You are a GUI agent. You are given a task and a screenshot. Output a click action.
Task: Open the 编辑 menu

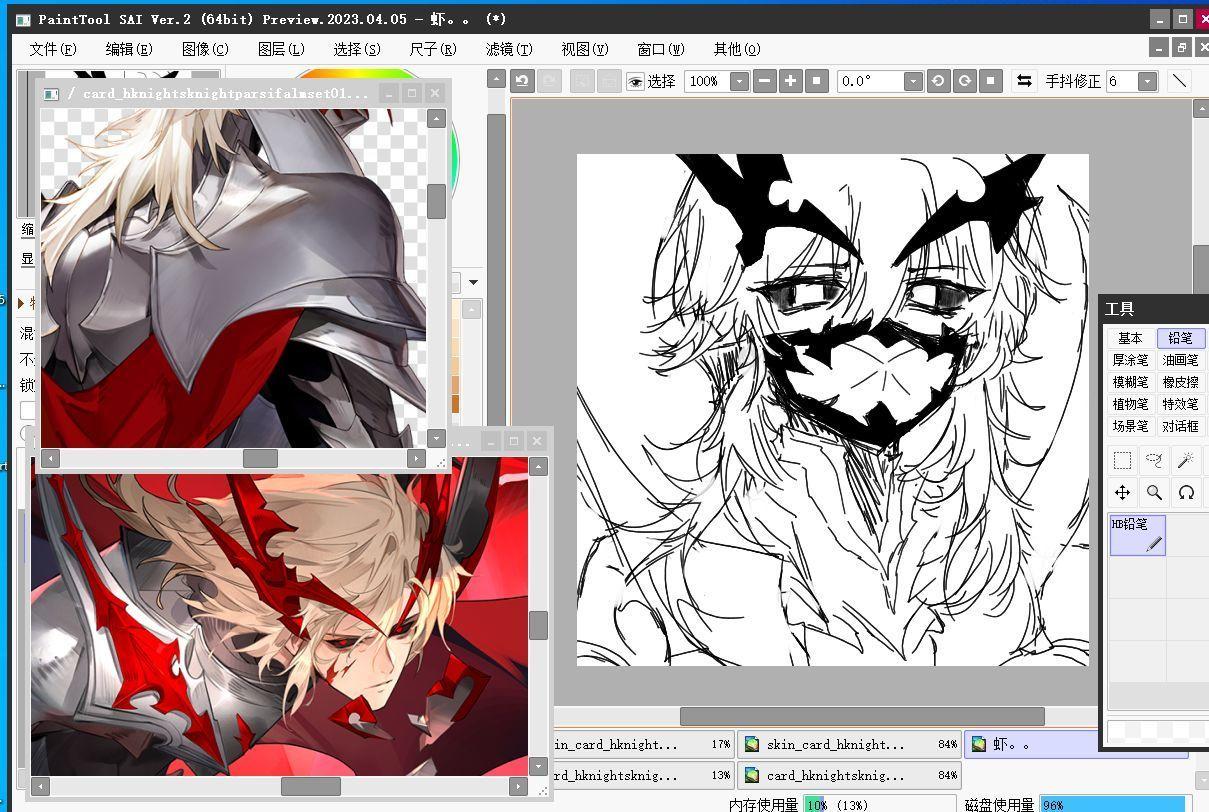(x=129, y=49)
